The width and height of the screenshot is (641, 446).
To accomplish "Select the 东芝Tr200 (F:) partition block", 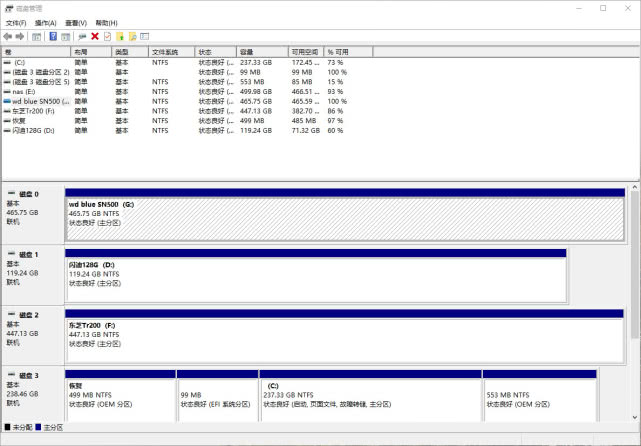I will [x=344, y=336].
